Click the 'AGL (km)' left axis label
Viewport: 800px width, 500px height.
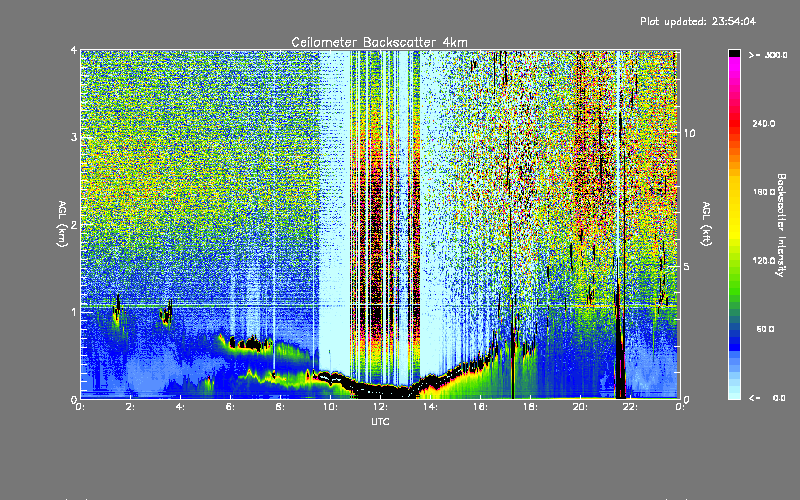click(62, 224)
